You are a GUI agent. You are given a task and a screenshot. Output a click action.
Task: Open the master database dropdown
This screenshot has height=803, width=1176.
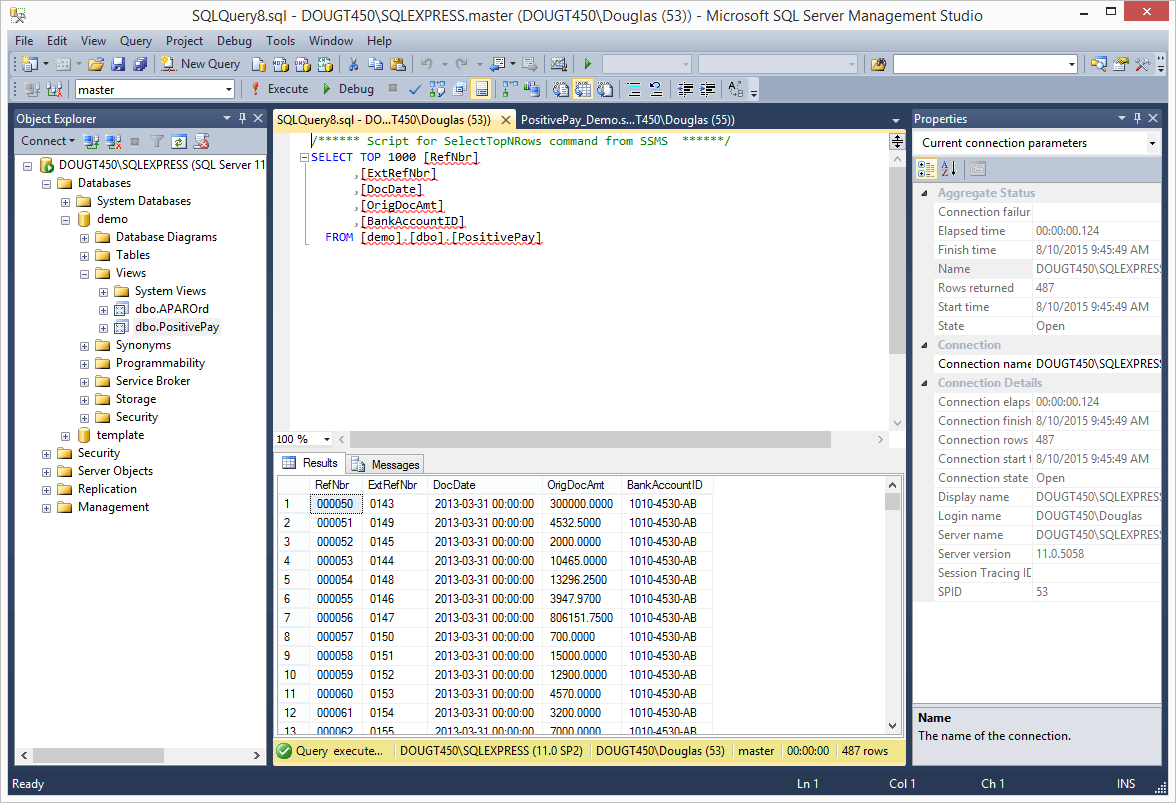[229, 89]
